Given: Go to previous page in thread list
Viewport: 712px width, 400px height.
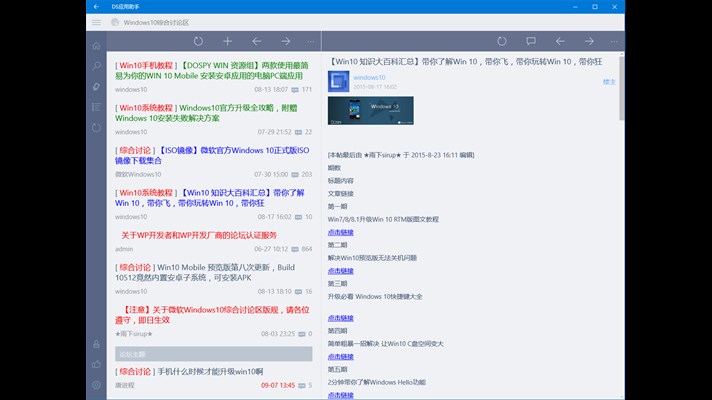Looking at the screenshot, I should [256, 41].
